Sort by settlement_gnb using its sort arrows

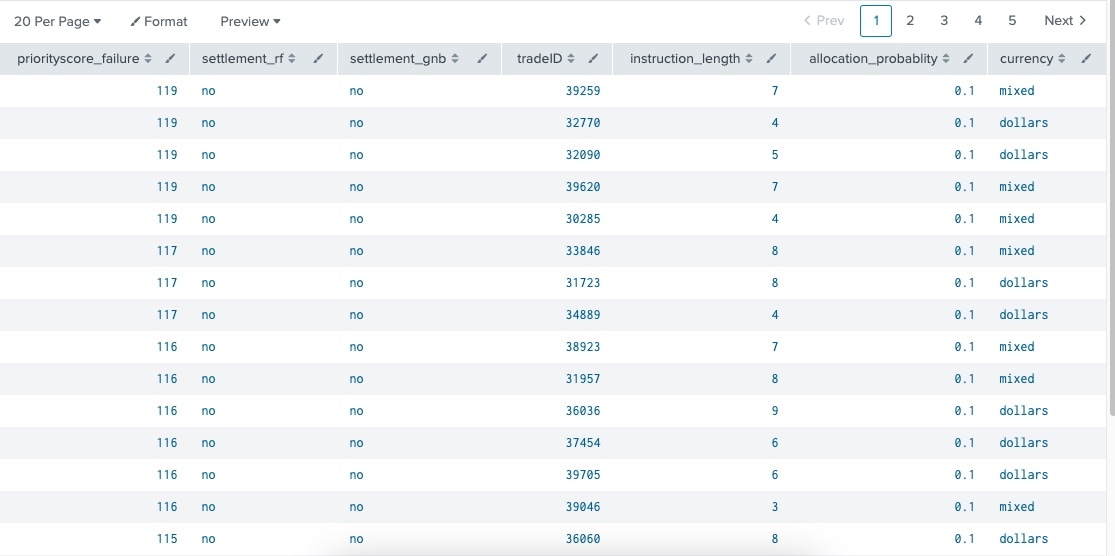pos(455,59)
